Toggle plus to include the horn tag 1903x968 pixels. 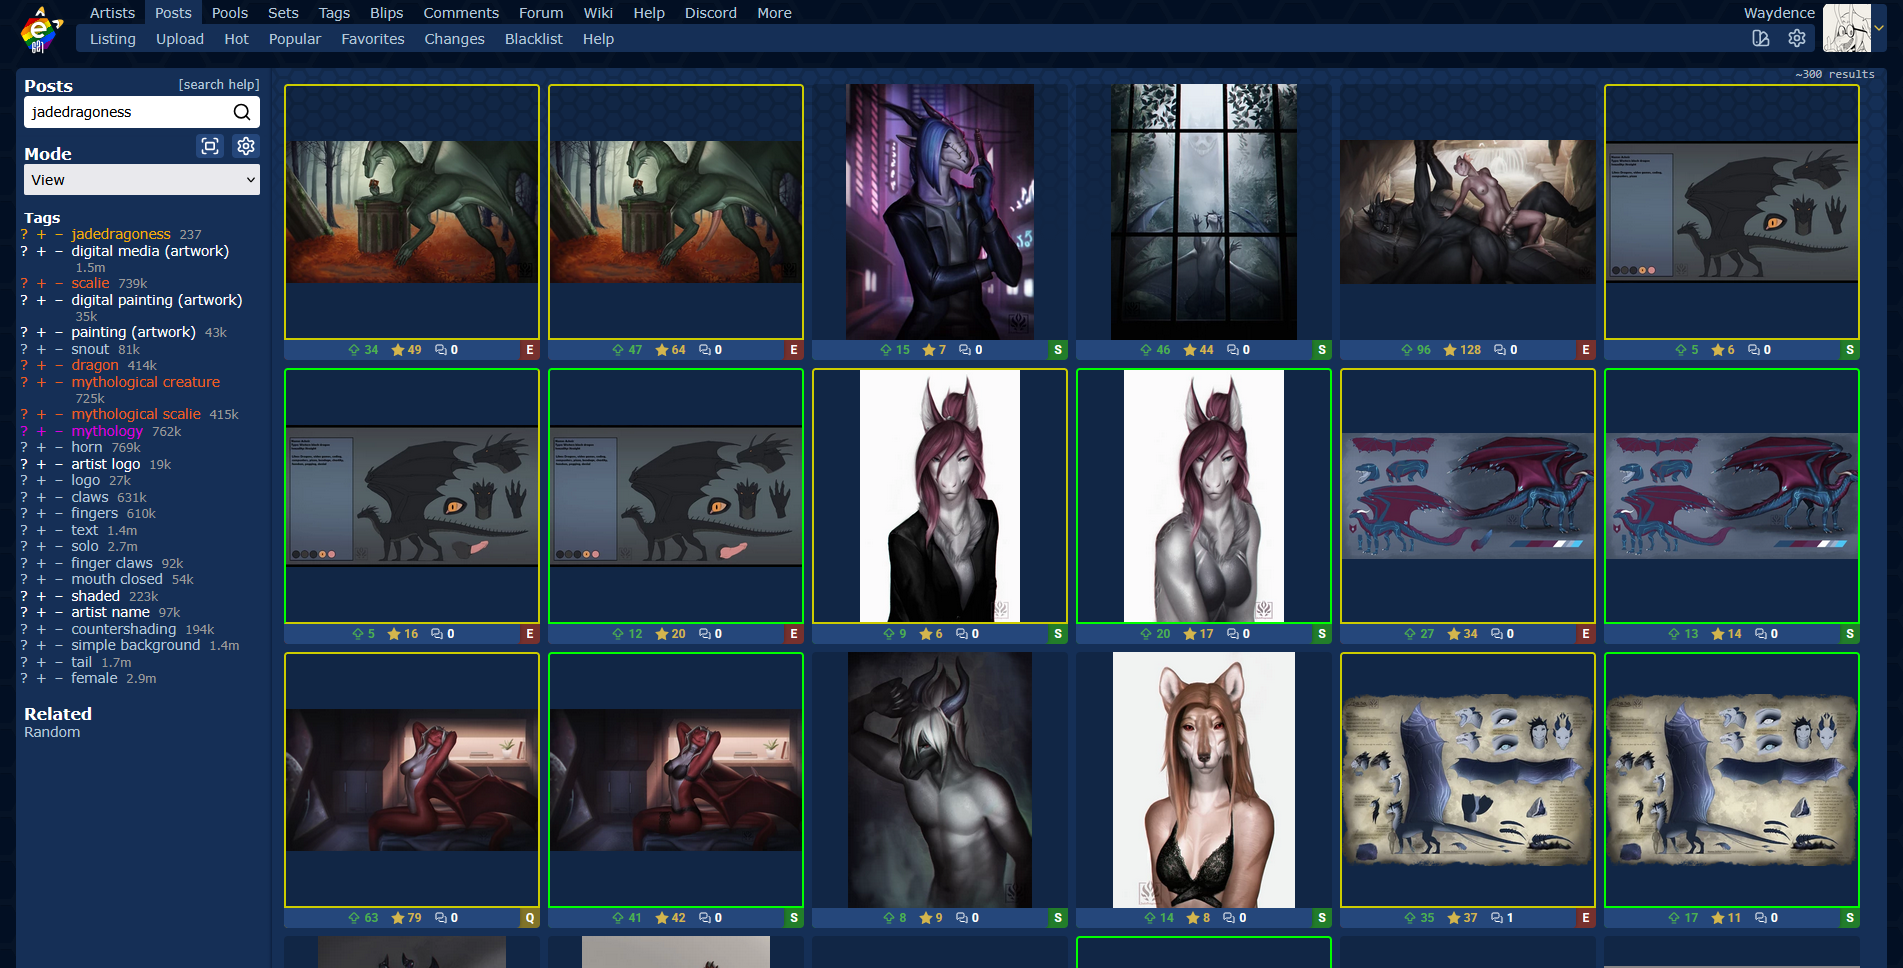click(x=41, y=447)
